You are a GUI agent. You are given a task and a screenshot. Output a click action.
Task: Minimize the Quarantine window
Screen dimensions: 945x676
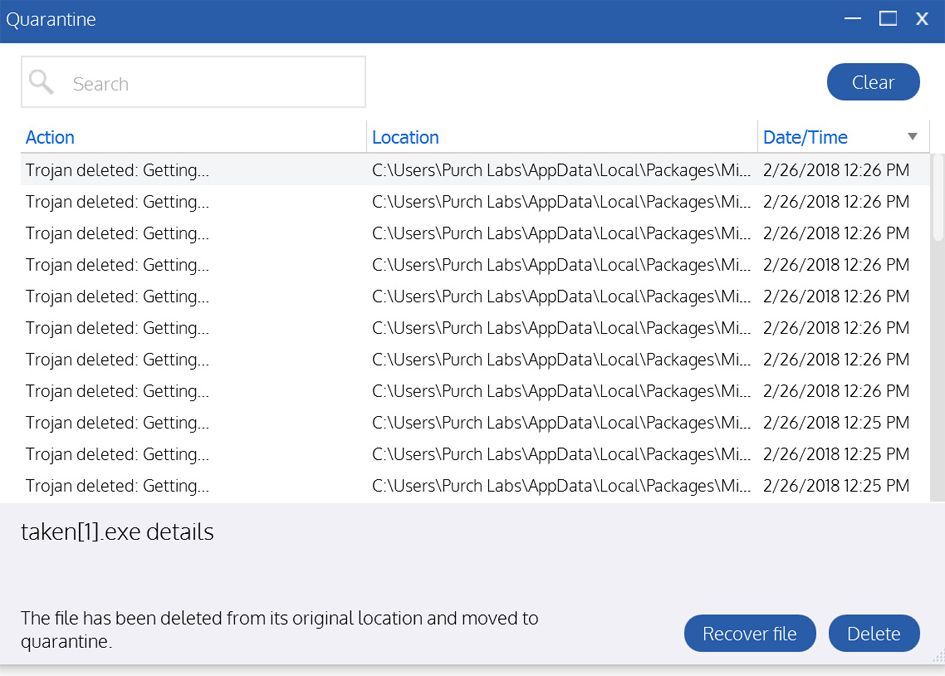[x=852, y=19]
